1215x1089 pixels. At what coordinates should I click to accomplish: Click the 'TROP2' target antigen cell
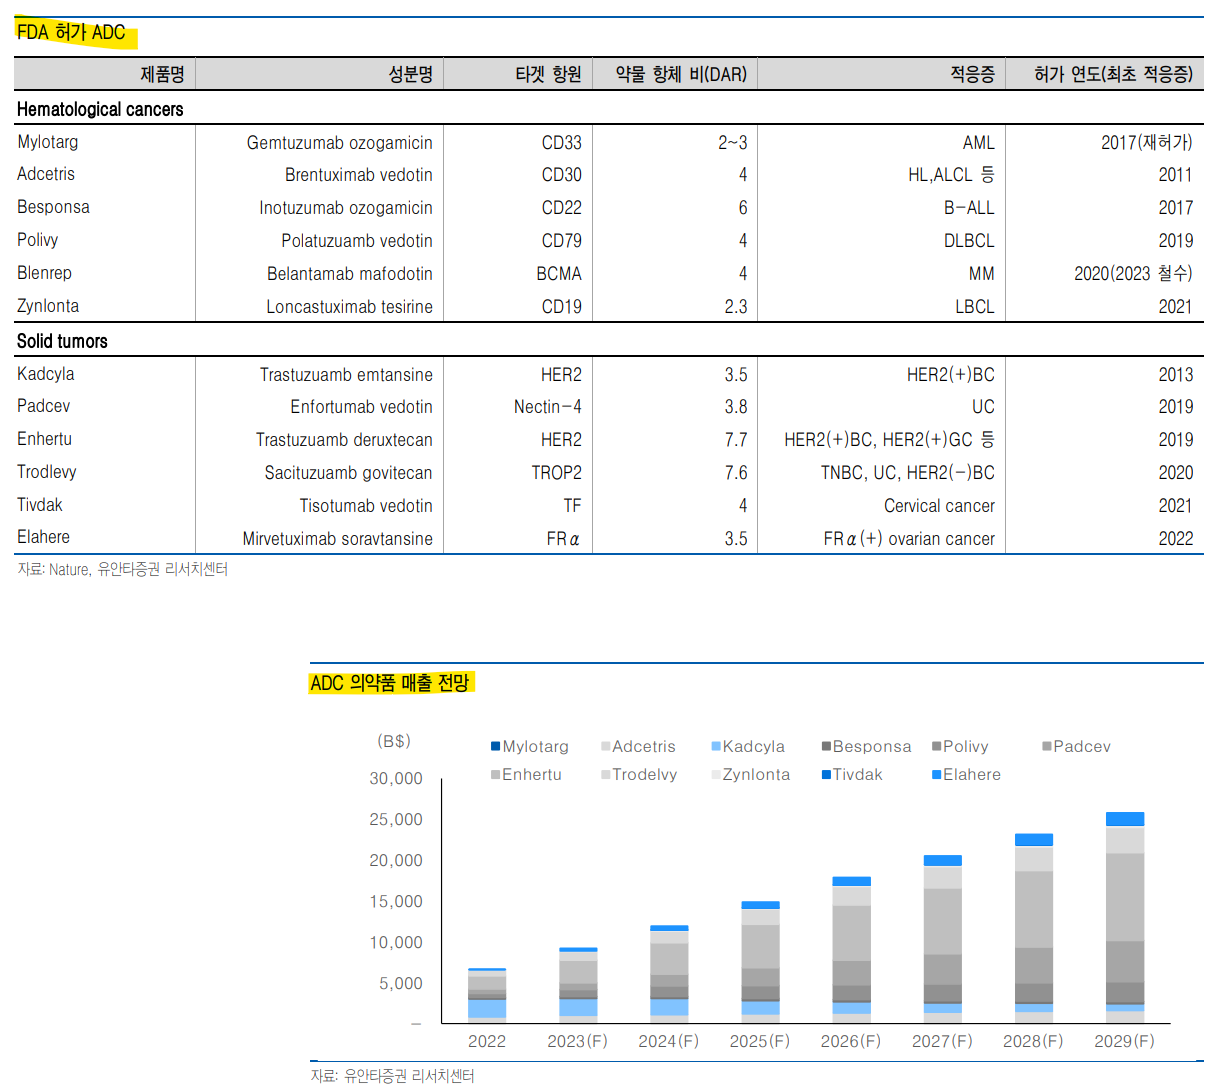(557, 473)
